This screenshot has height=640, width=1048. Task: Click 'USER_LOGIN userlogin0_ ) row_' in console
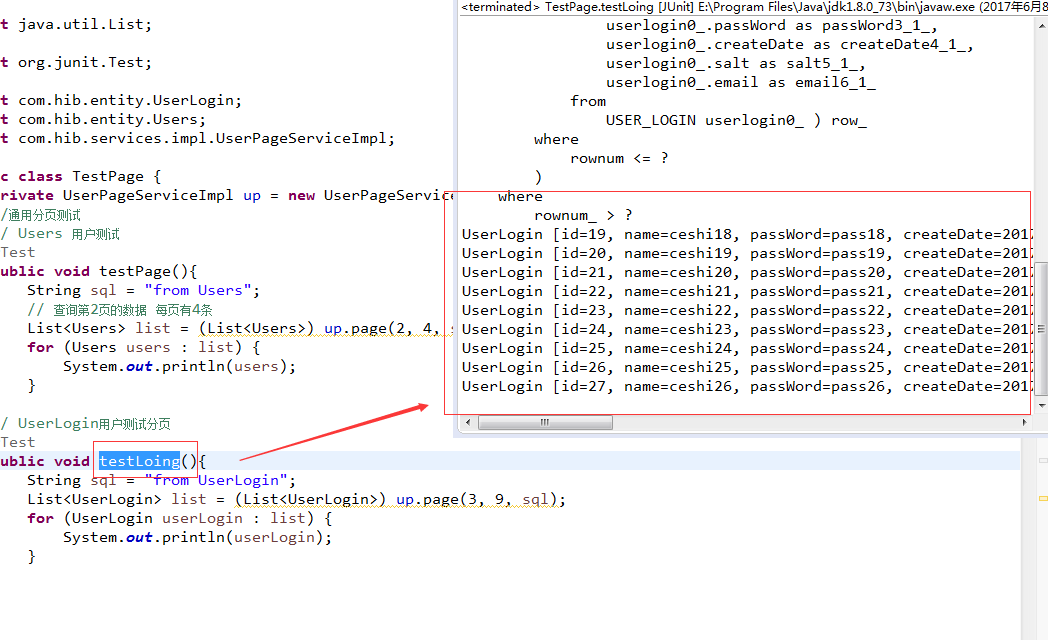(736, 120)
